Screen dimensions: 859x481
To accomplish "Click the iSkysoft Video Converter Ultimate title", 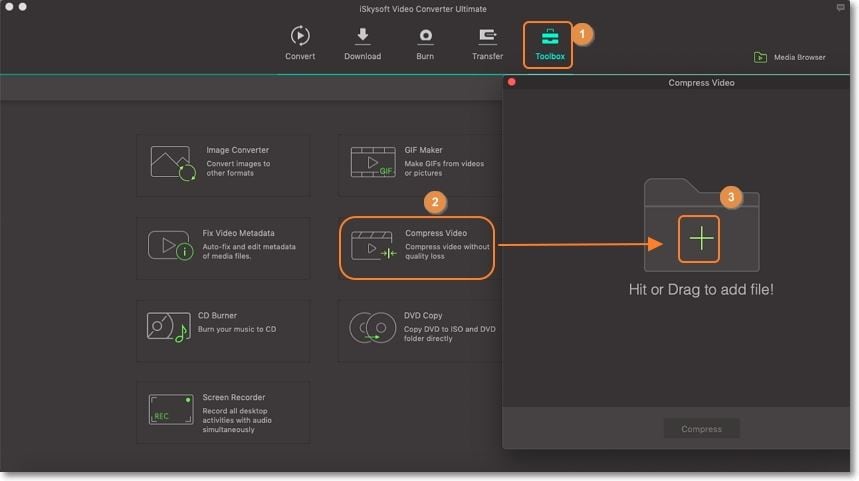I will (422, 9).
